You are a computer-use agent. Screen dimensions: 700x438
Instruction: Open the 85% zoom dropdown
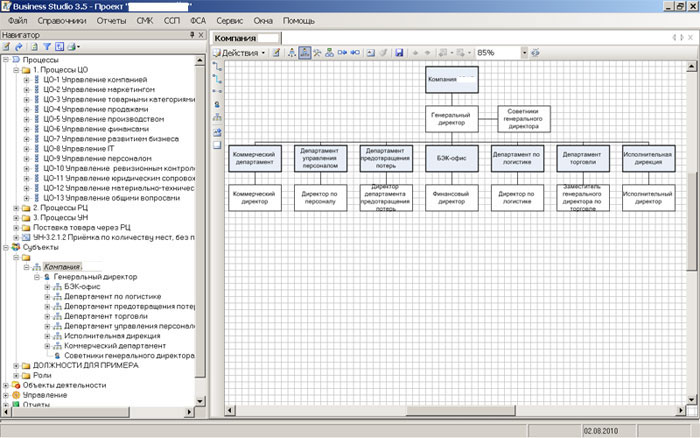click(x=523, y=52)
